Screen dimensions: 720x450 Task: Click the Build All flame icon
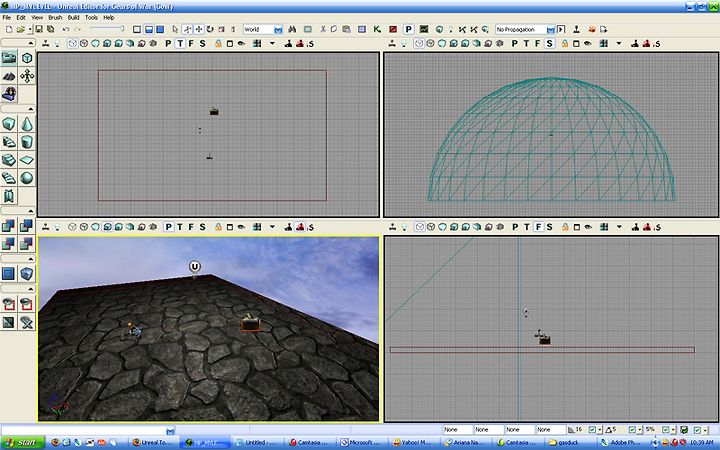click(592, 29)
